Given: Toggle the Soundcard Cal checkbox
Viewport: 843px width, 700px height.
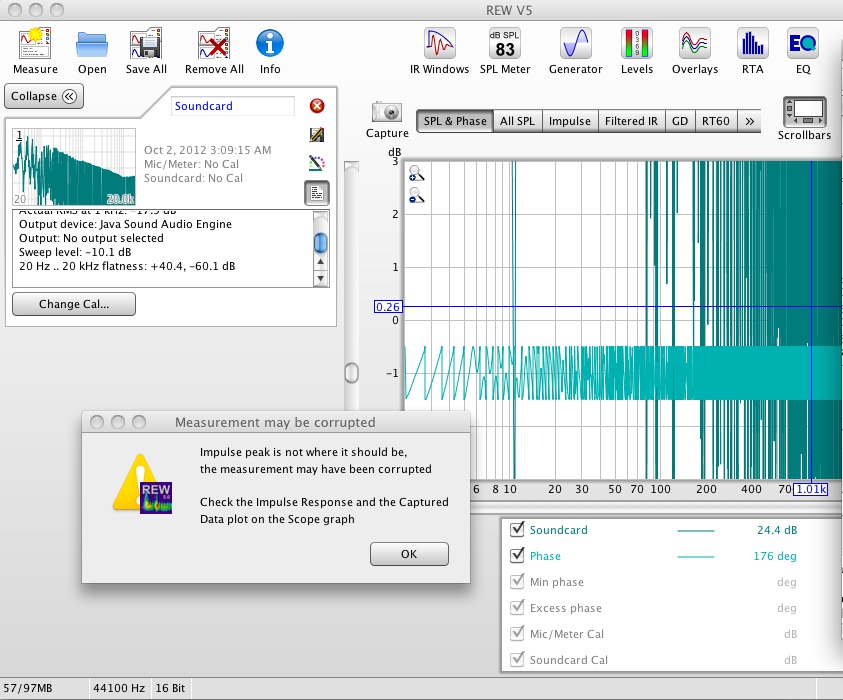Looking at the screenshot, I should [x=517, y=659].
